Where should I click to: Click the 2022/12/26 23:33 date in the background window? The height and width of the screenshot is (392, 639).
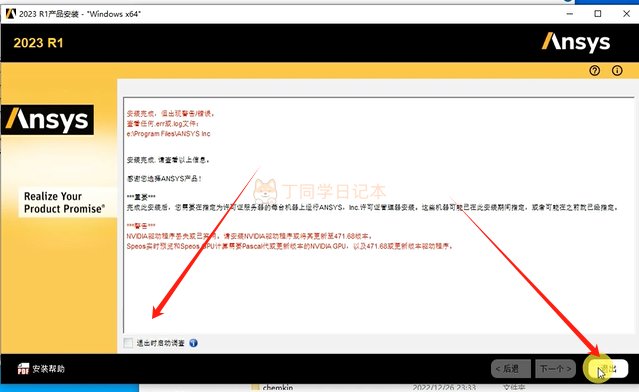click(444, 388)
